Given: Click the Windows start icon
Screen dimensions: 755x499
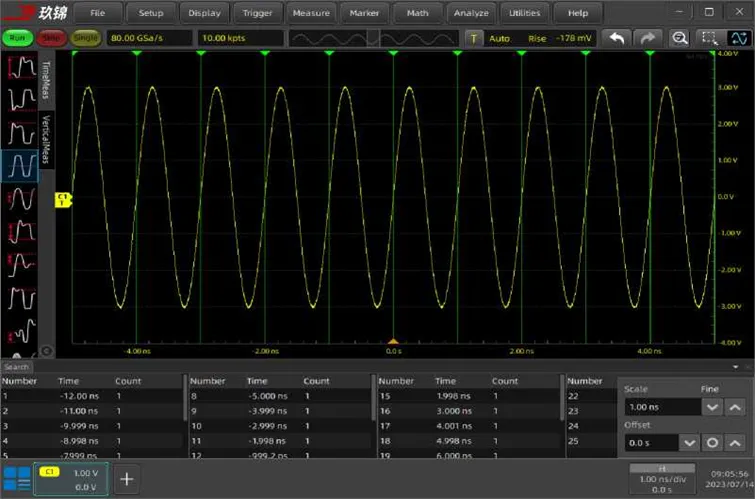Looking at the screenshot, I should (x=17, y=478).
